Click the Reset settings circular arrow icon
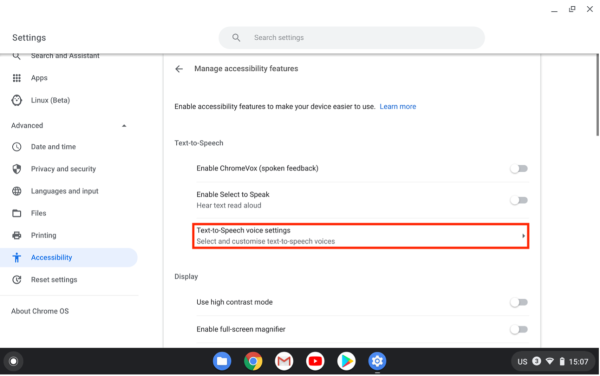The height and width of the screenshot is (376, 600). [x=16, y=280]
